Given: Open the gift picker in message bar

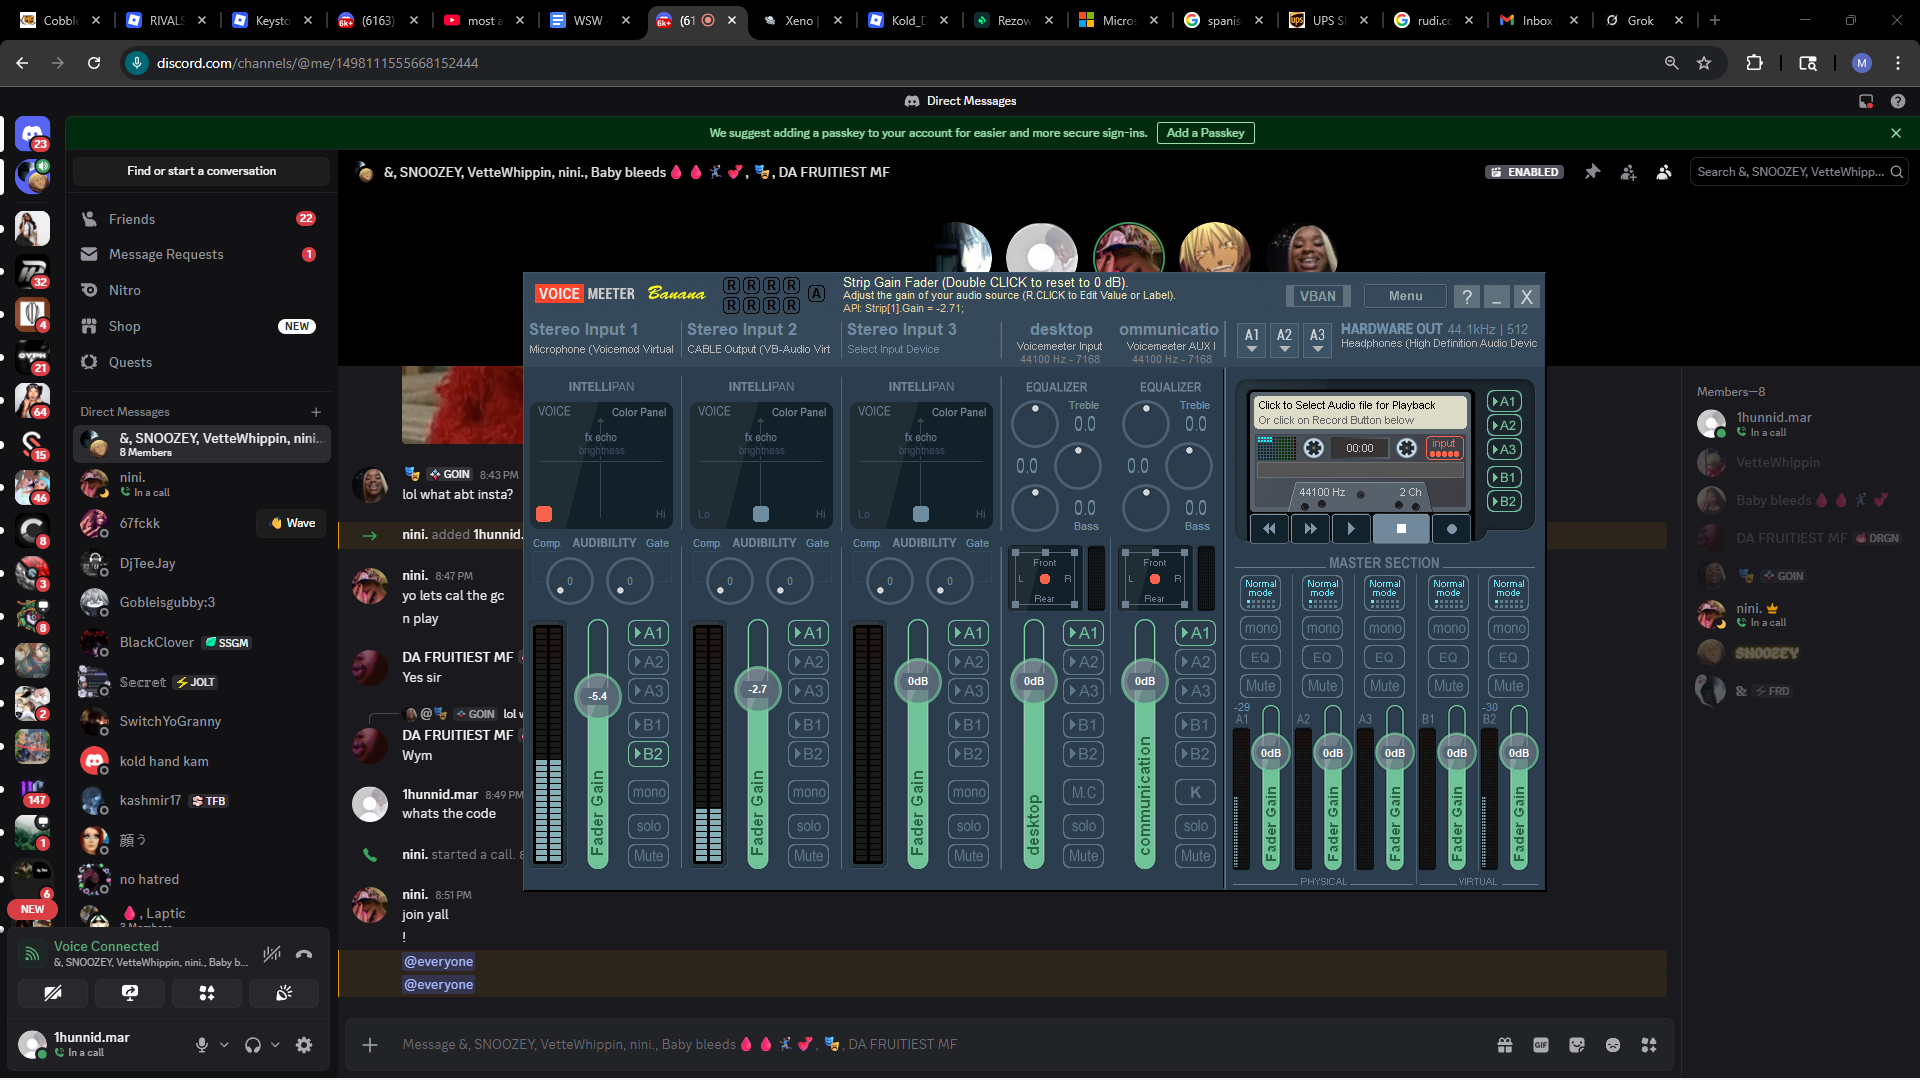Looking at the screenshot, I should [x=1505, y=1045].
